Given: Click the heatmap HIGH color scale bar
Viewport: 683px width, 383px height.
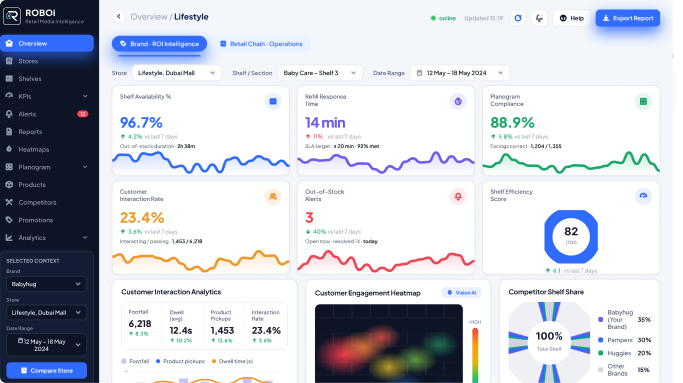Looking at the screenshot, I should [475, 355].
